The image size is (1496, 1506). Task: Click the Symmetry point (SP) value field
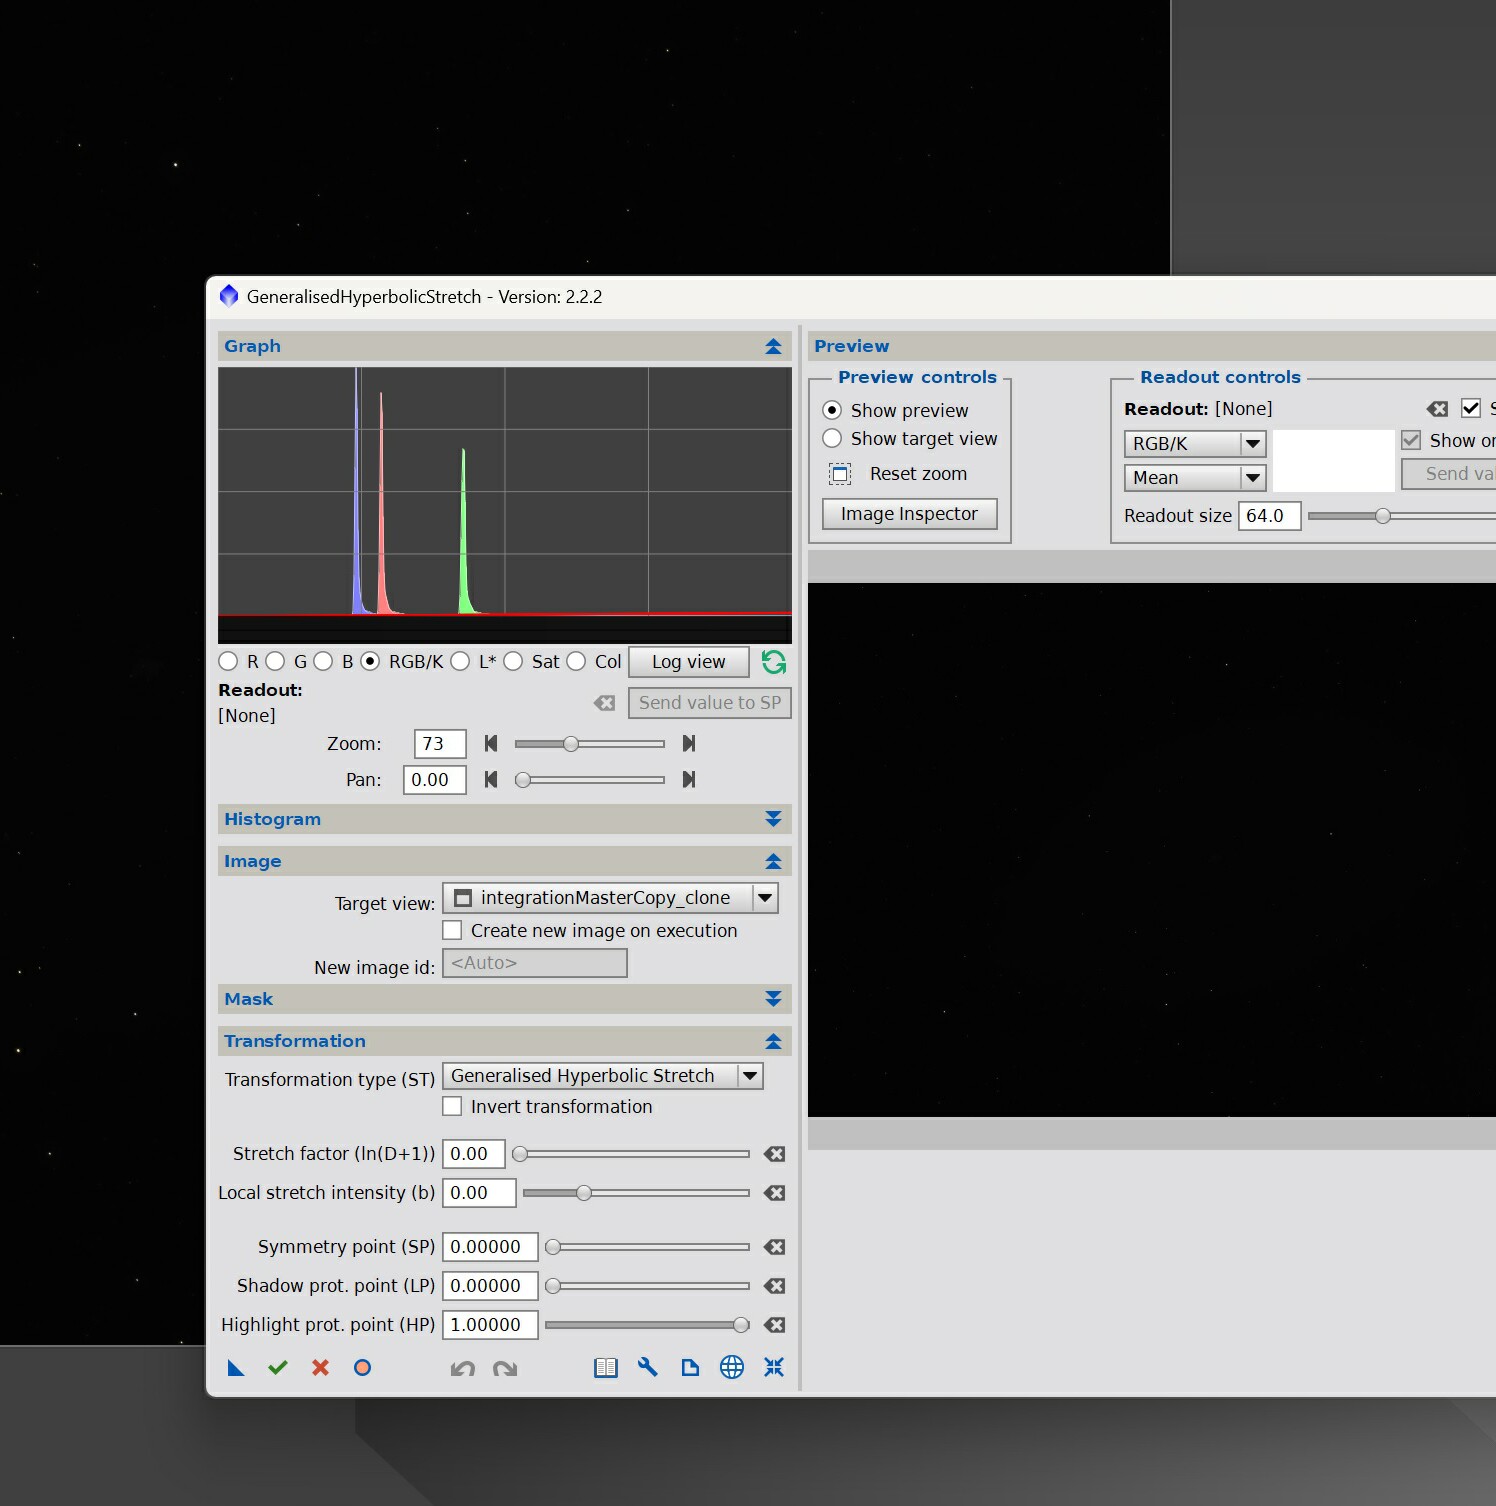point(490,1247)
